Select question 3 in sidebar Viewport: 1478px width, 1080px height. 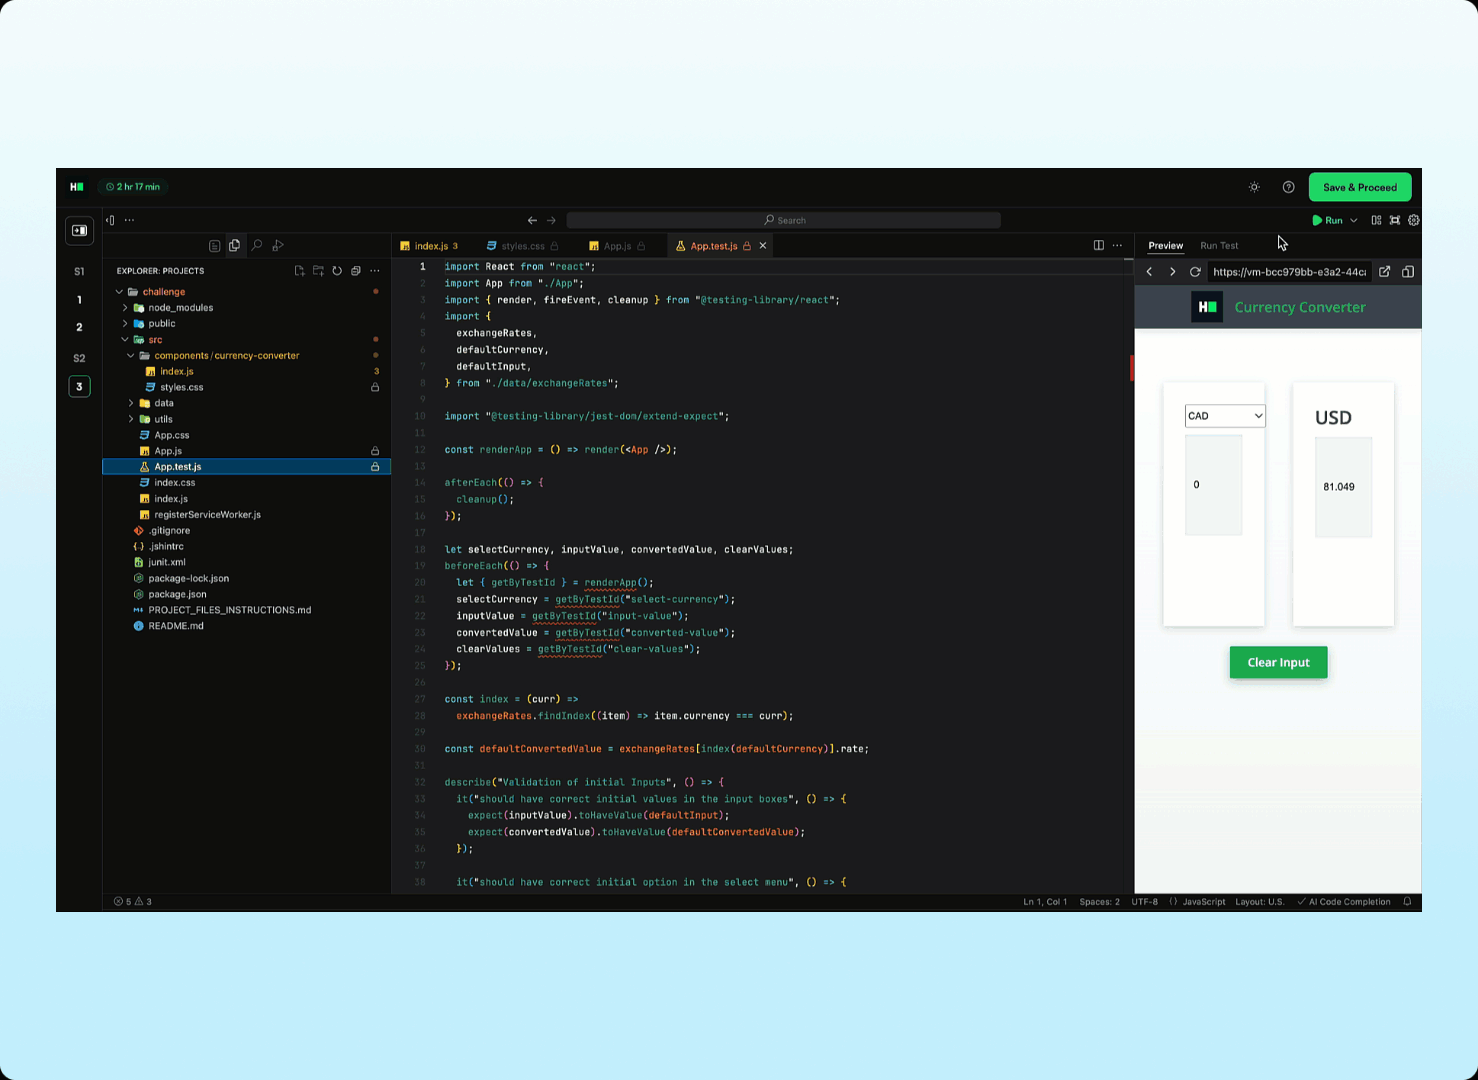(79, 386)
